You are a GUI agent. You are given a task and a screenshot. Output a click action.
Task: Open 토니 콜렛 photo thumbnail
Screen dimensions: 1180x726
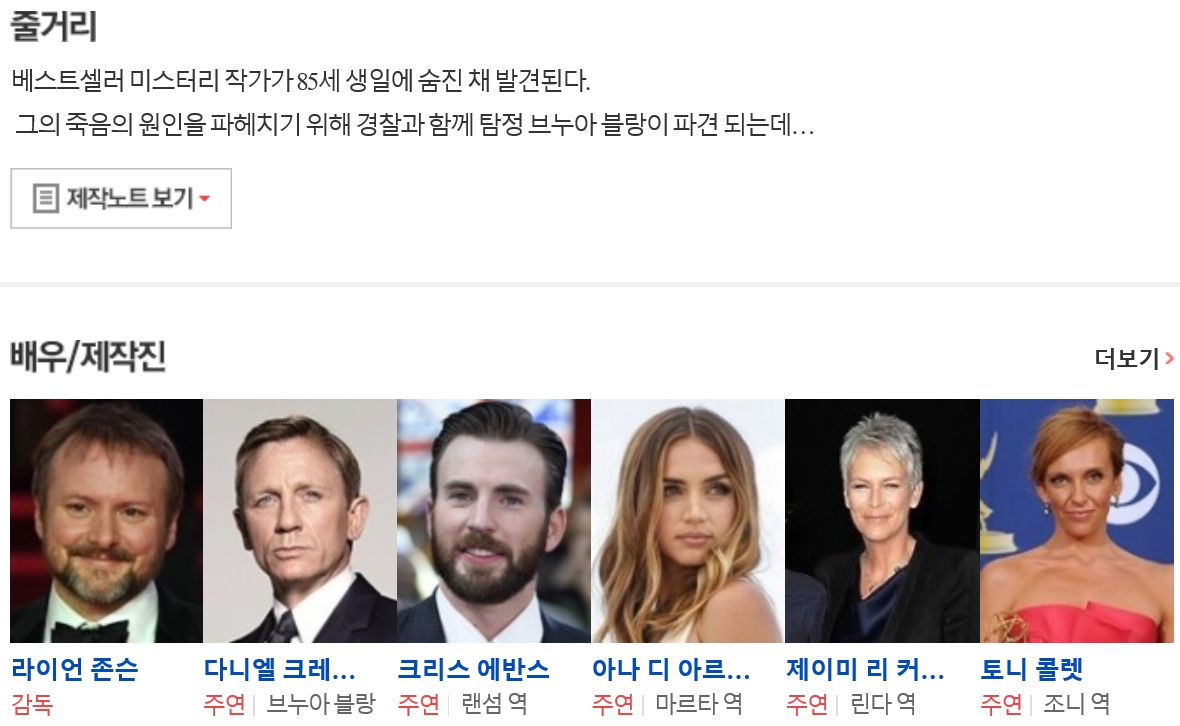1077,521
